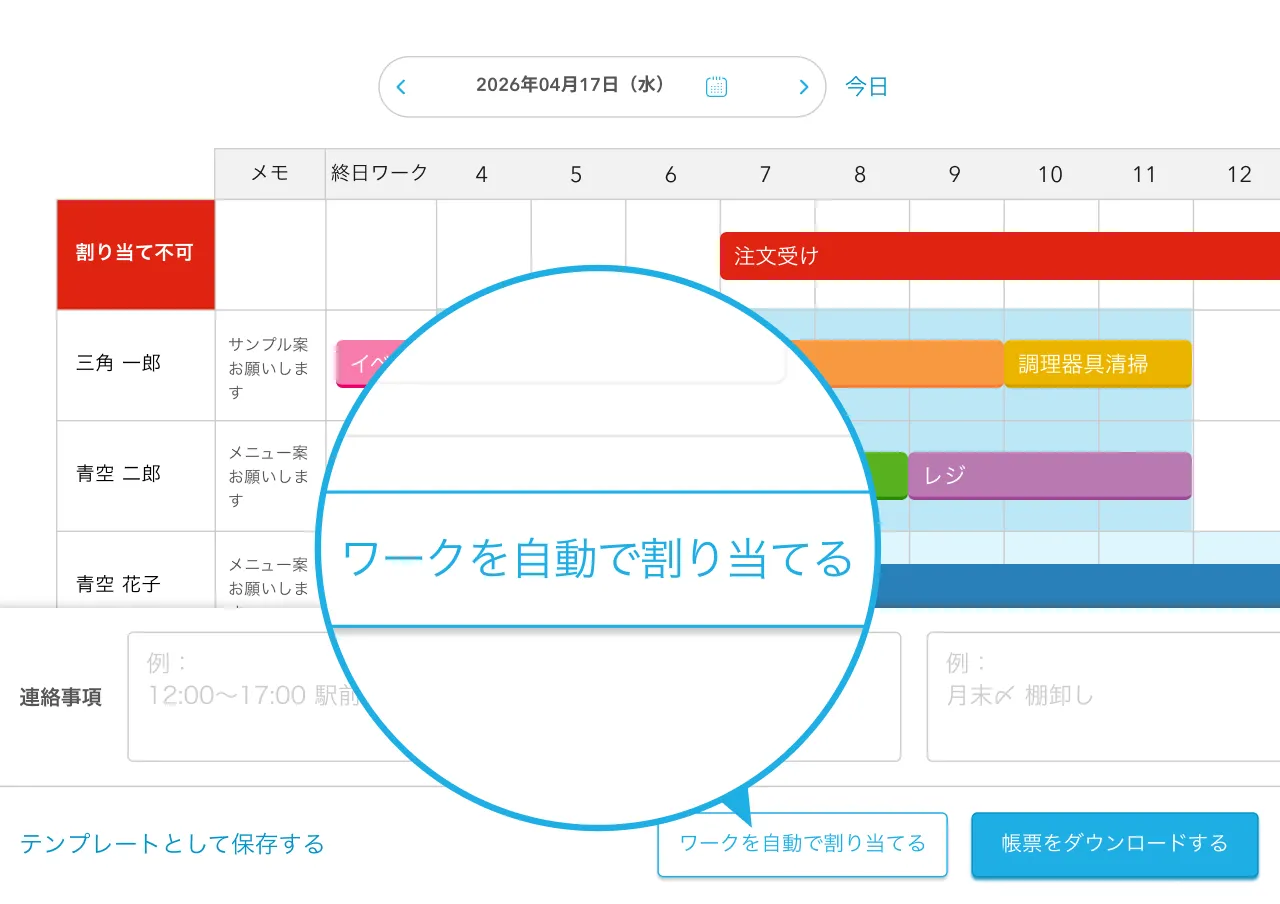Click the メモ column header
Viewport: 1280px width, 904px height.
point(270,174)
